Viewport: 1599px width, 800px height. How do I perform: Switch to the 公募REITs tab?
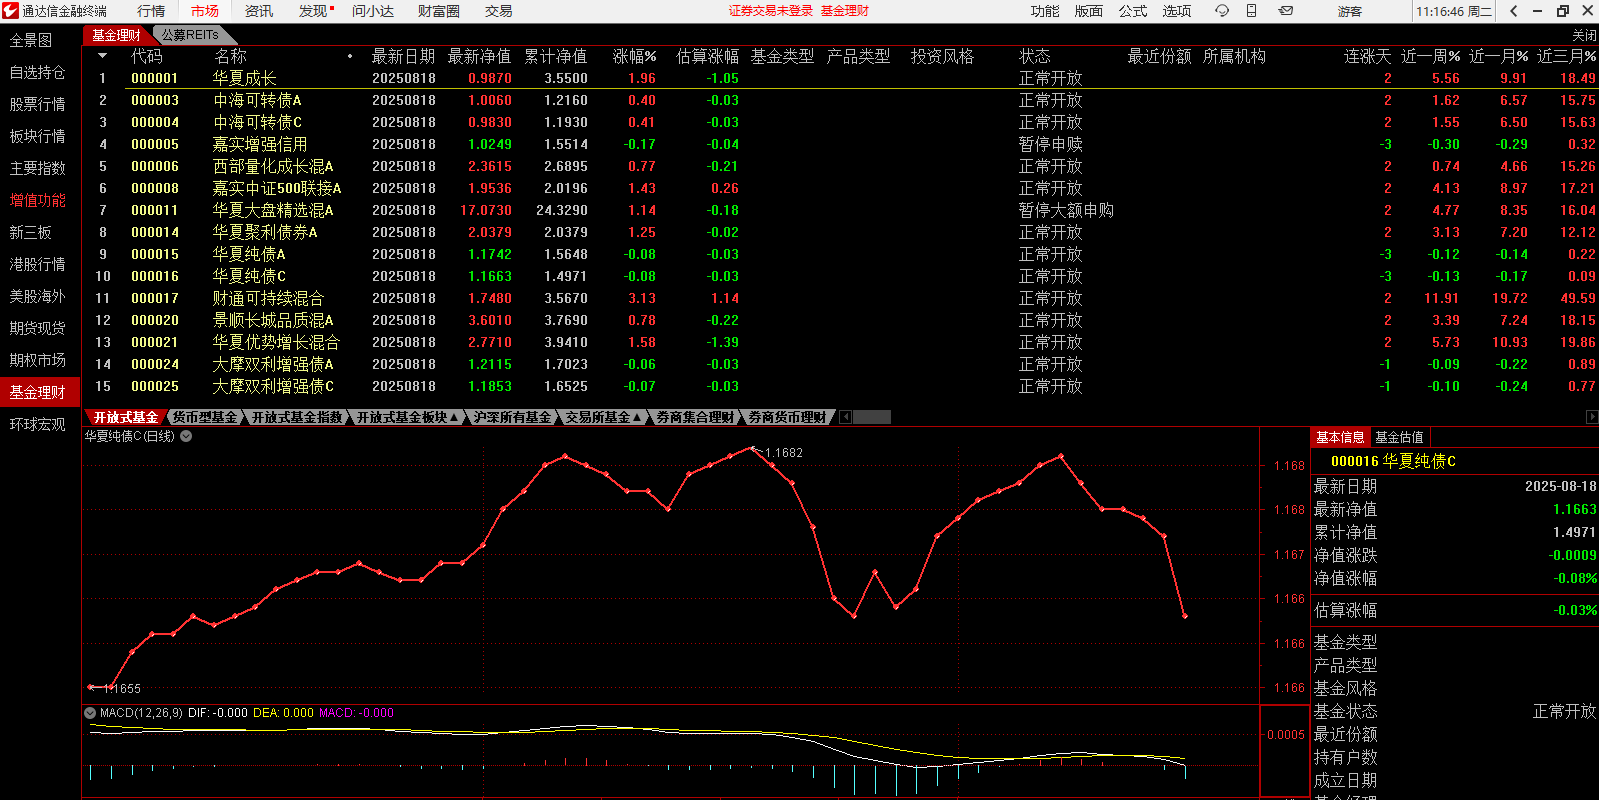[189, 35]
